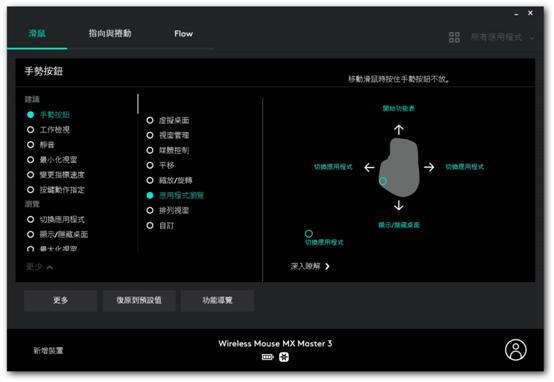
Task: Click the action list vertical scrollbar
Action: [138, 104]
